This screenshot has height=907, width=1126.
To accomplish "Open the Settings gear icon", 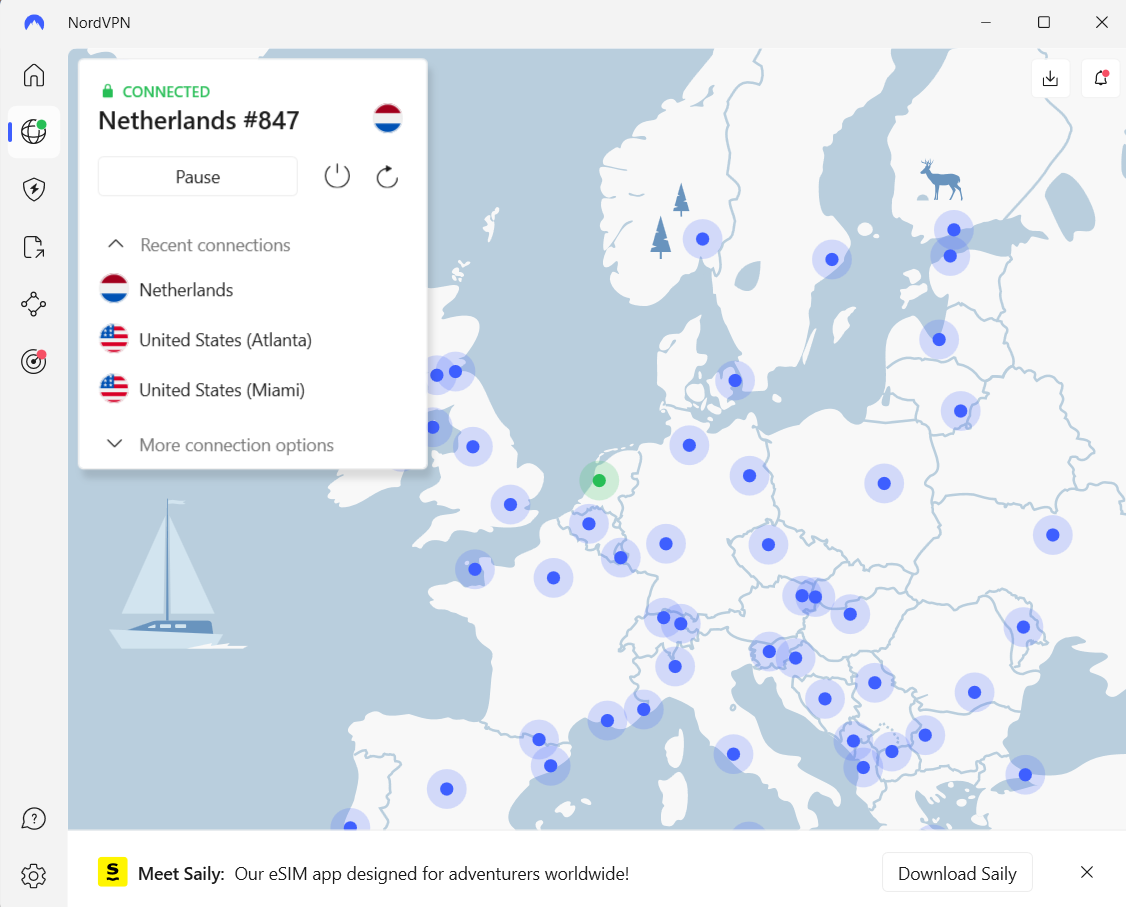I will point(34,876).
